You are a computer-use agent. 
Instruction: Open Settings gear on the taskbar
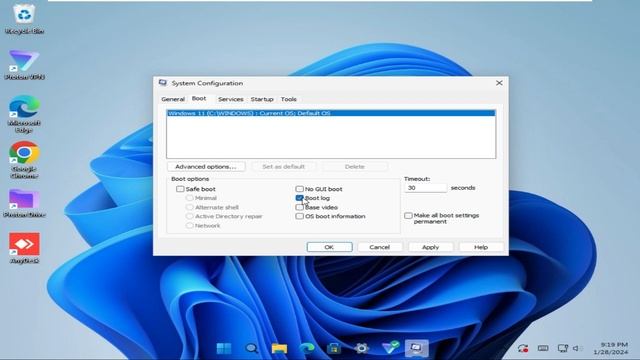pos(361,348)
